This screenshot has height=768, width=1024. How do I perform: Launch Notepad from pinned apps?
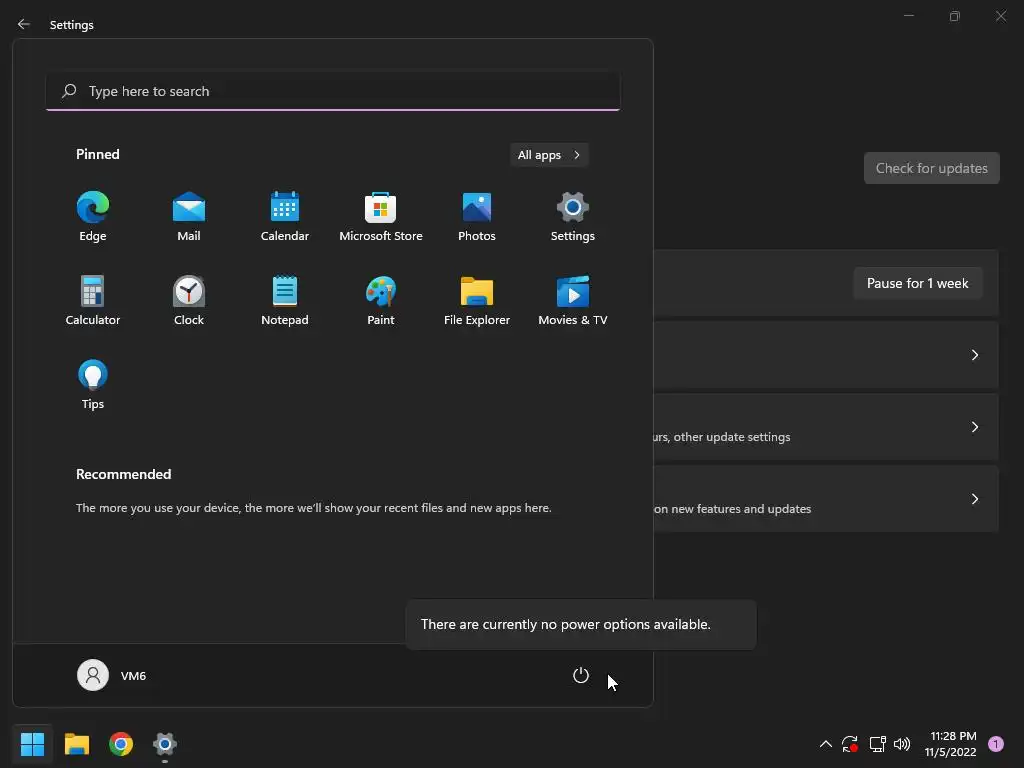(285, 300)
